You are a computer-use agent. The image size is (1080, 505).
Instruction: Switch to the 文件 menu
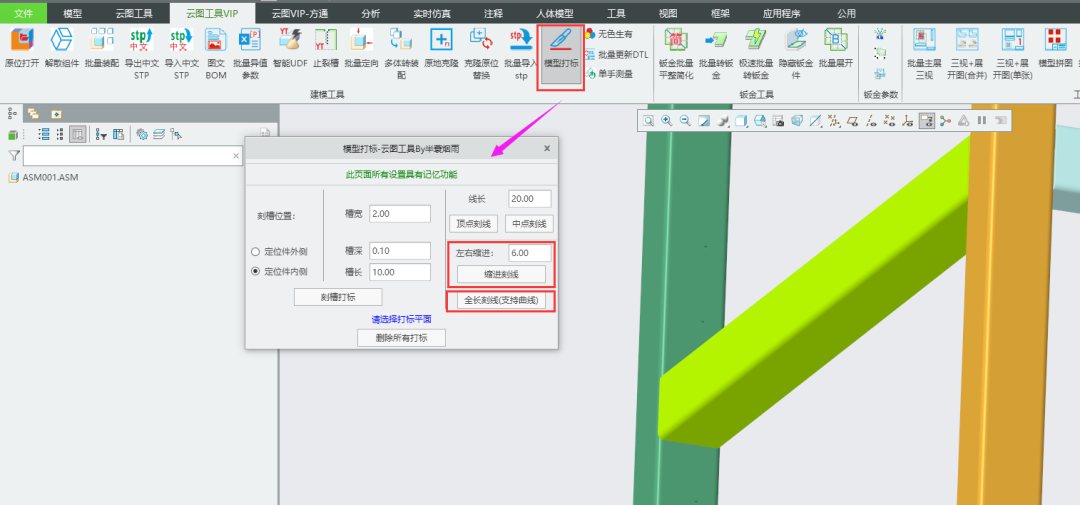(23, 13)
